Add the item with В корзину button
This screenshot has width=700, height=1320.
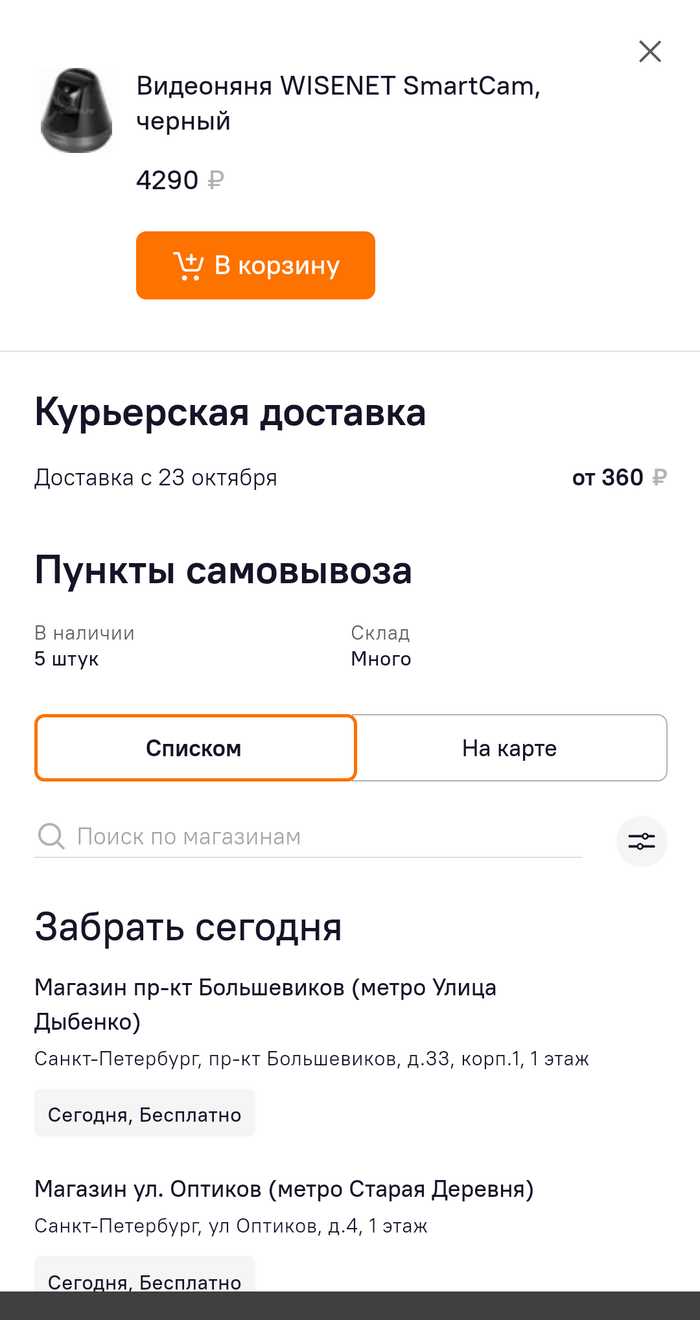[255, 266]
